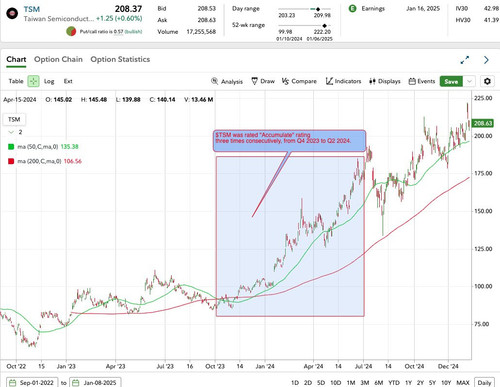Click the green Earnings E icon
The height and width of the screenshot is (387, 500).
pyautogui.click(x=352, y=9)
